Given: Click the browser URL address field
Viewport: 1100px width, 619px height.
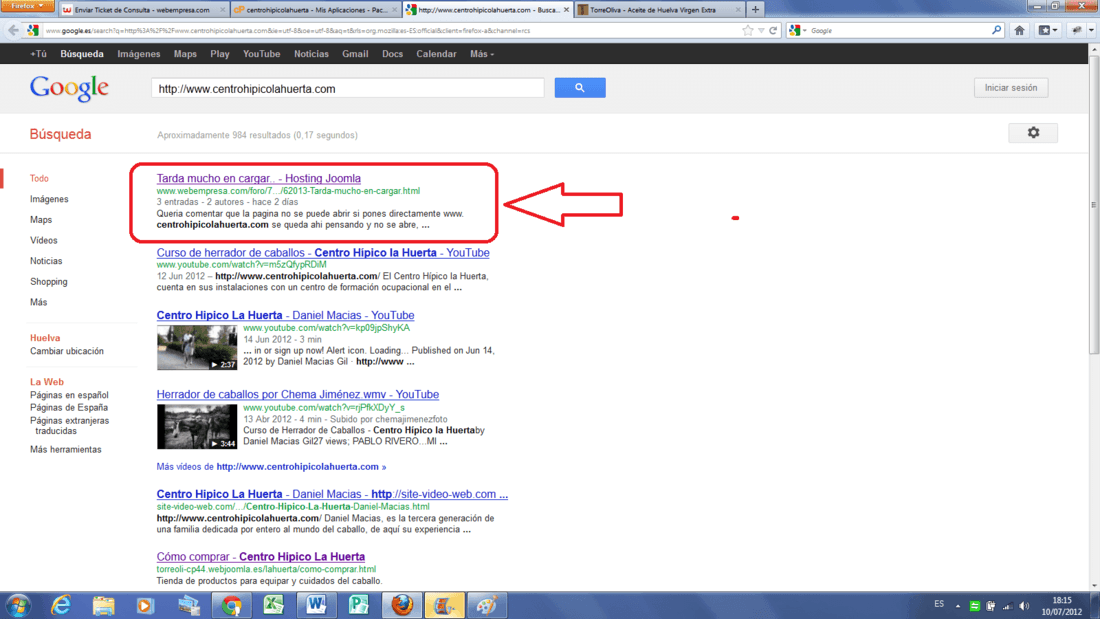Looking at the screenshot, I should tap(391, 31).
